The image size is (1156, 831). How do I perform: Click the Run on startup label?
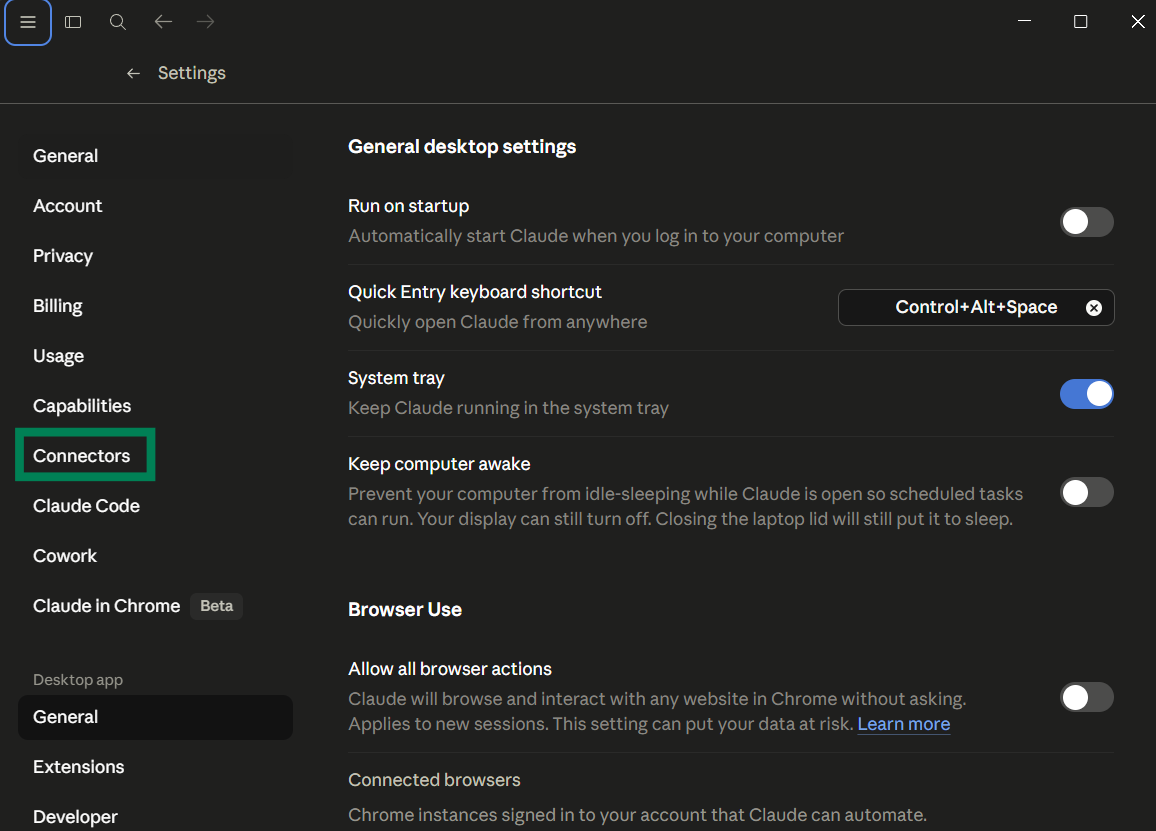pyautogui.click(x=408, y=206)
